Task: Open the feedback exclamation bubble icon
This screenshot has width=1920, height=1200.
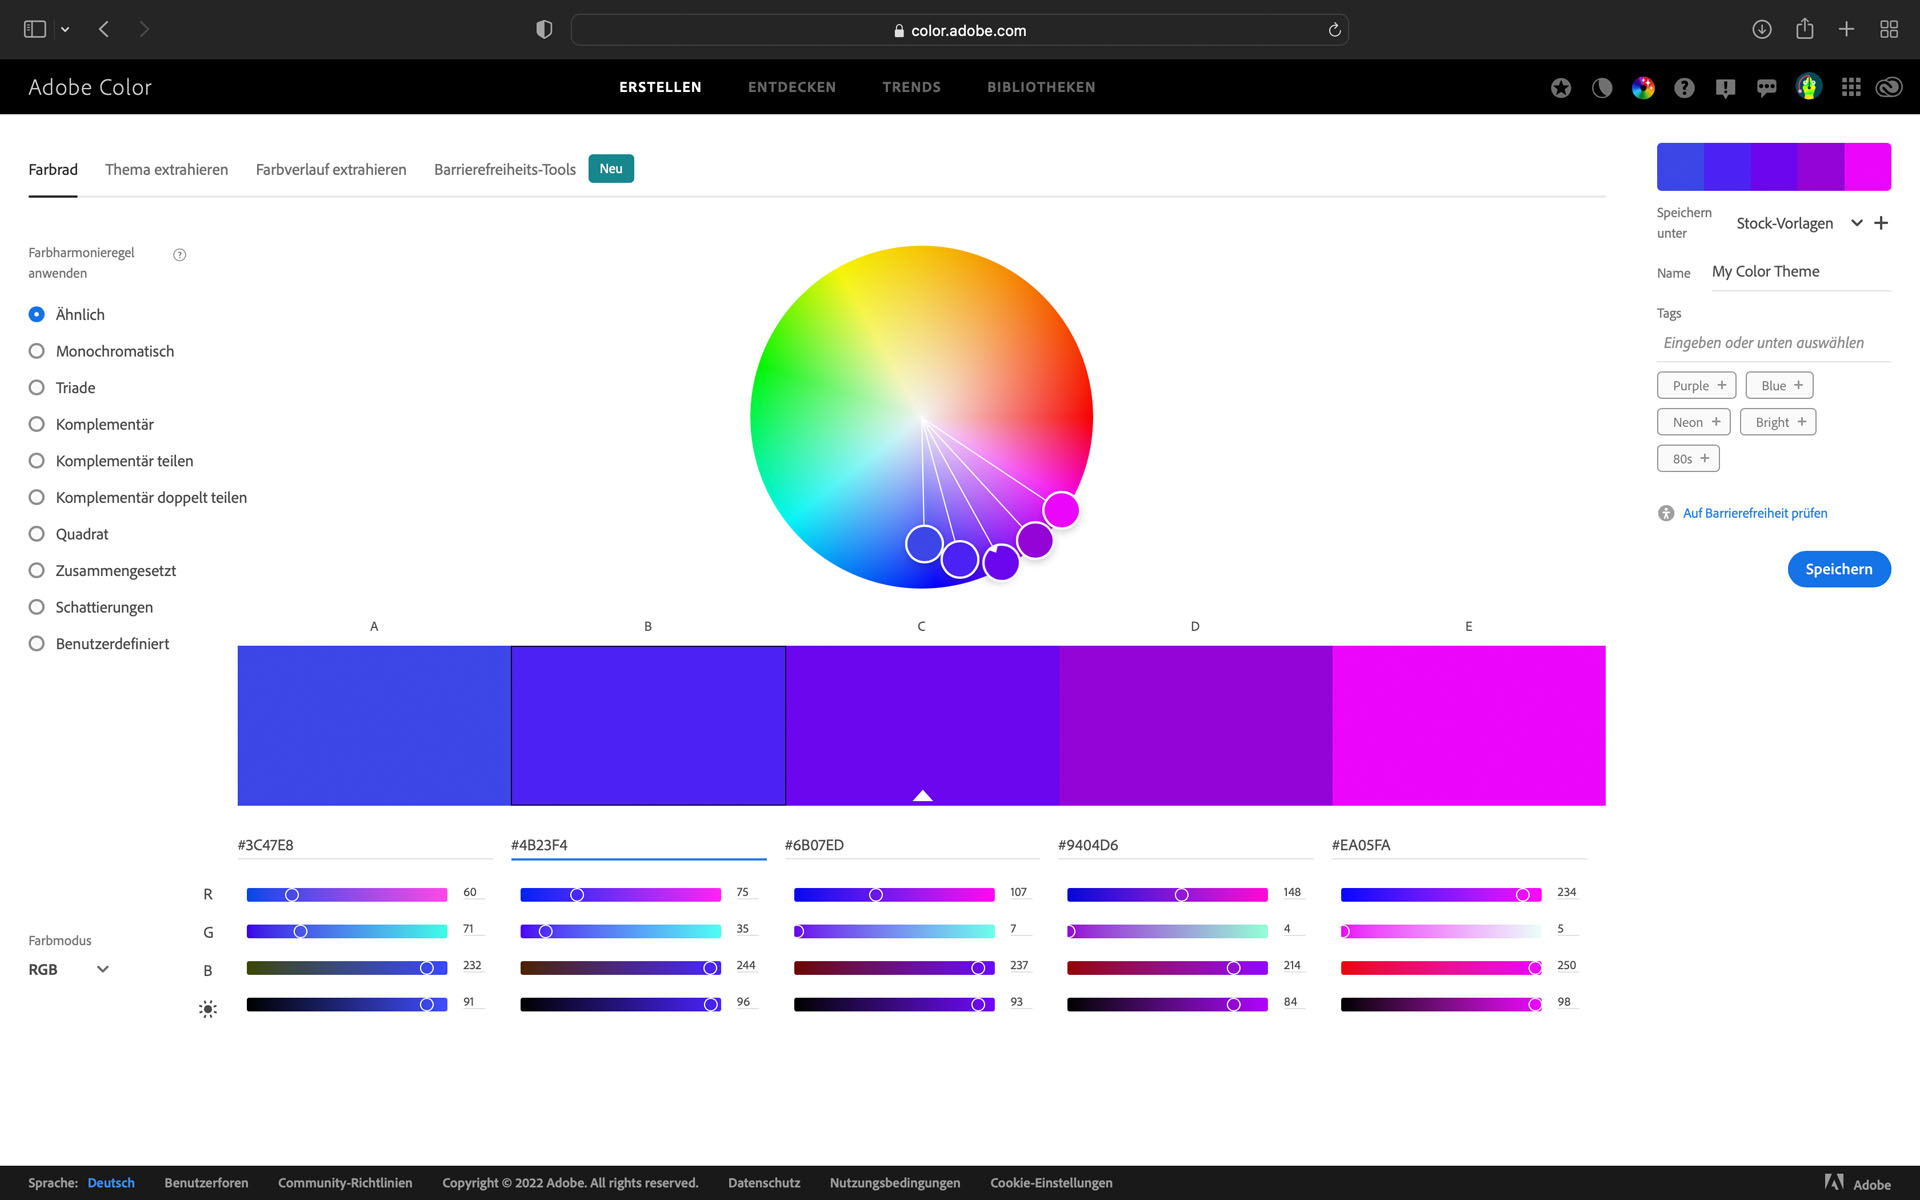Action: [x=1725, y=88]
